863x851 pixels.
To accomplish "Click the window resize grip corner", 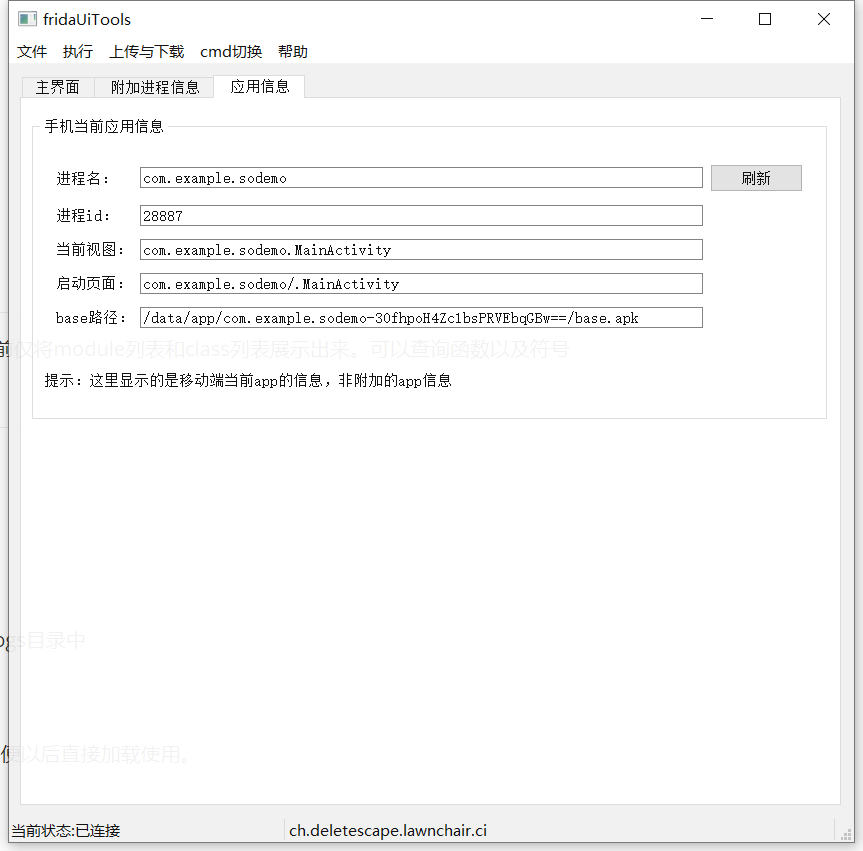I will (x=846, y=834).
